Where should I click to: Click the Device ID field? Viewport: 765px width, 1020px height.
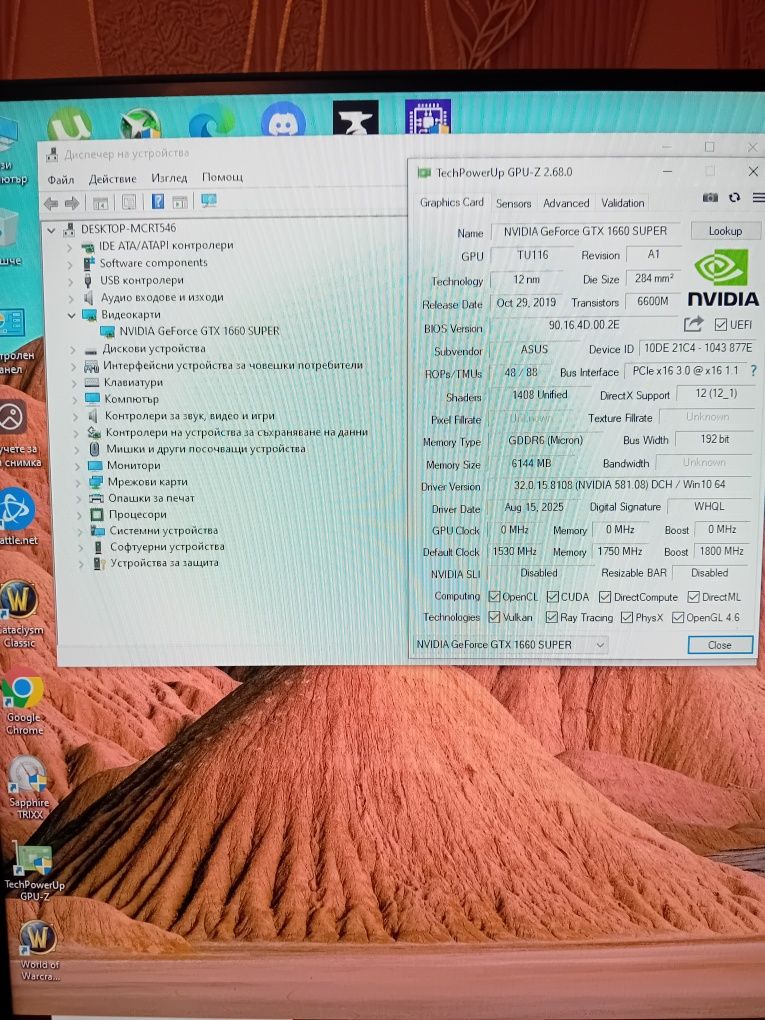pyautogui.click(x=697, y=348)
